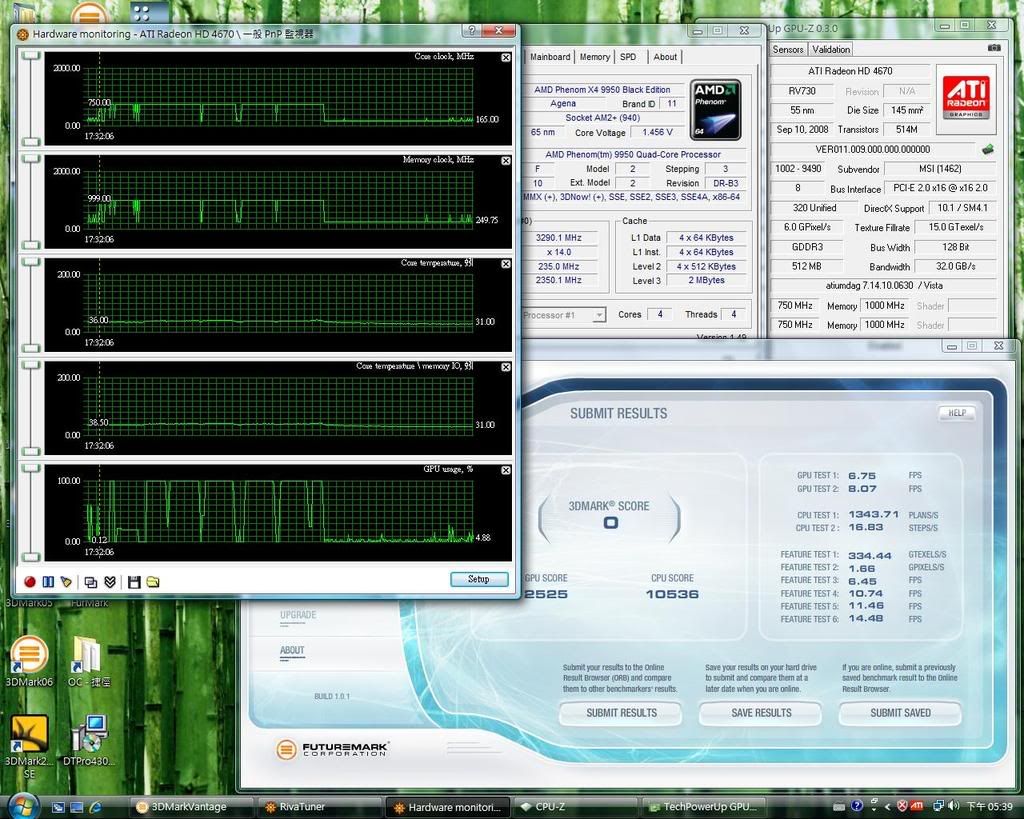
Task: Pause hardware monitoring with the blue pause icon
Action: [48, 581]
